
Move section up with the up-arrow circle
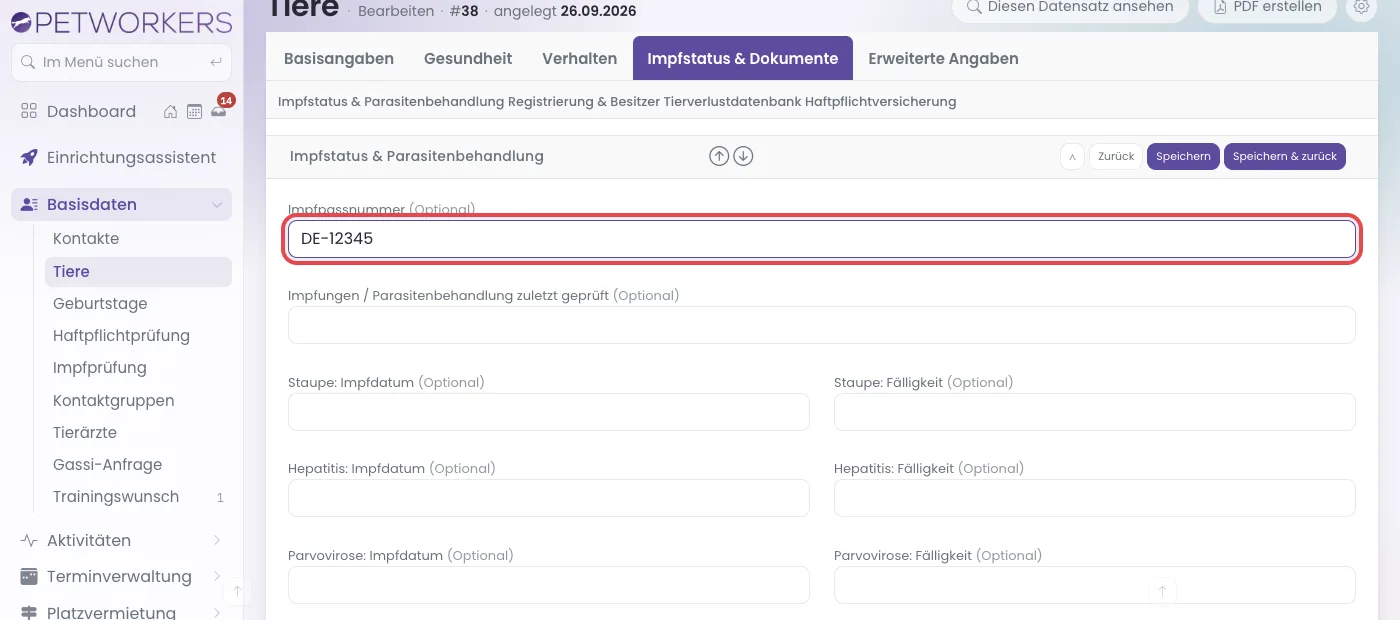tap(719, 156)
